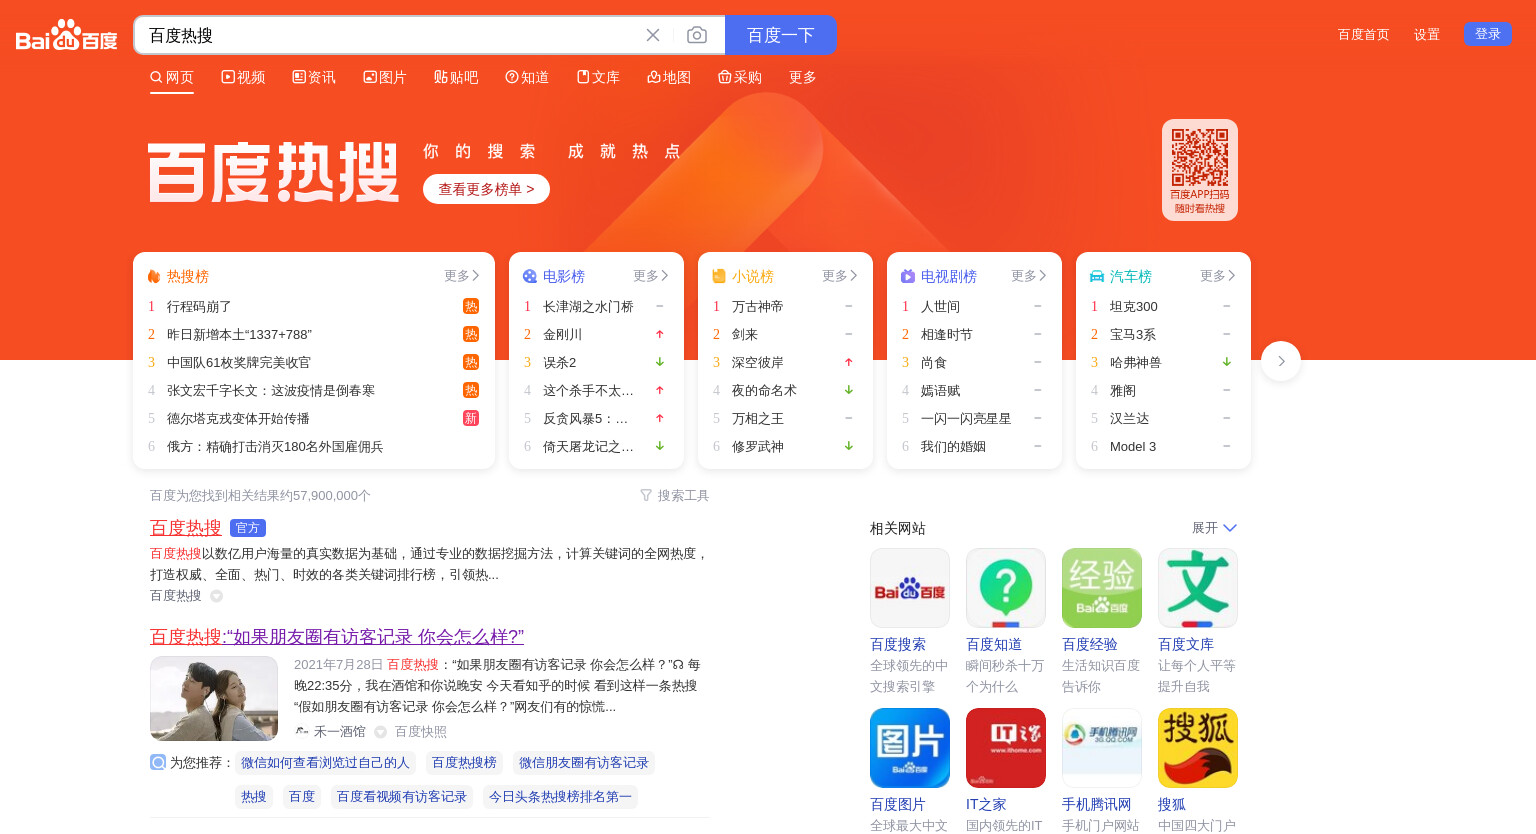Expand 更多 for 小说榜
The height and width of the screenshot is (834, 1536).
click(840, 276)
